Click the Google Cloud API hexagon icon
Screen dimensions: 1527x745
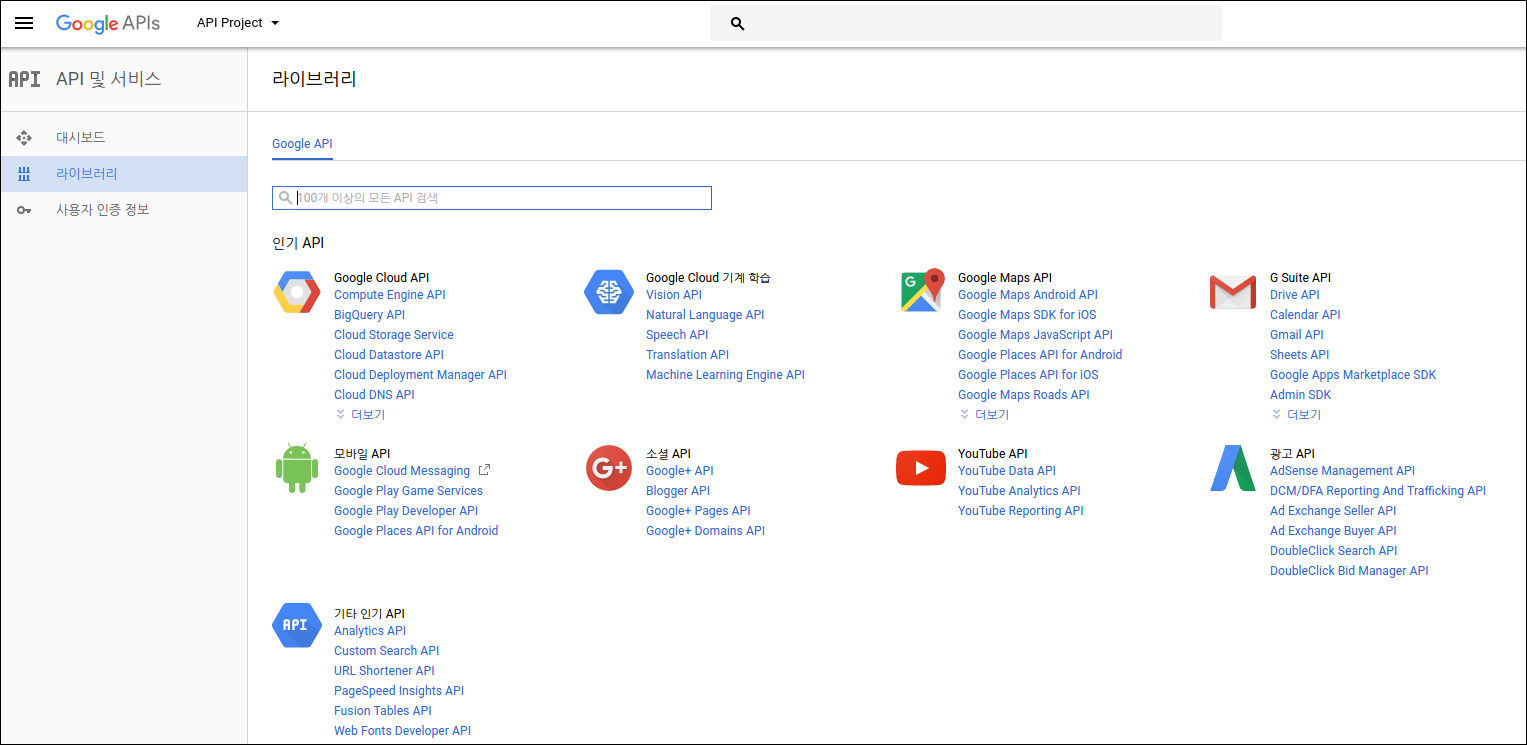[297, 292]
